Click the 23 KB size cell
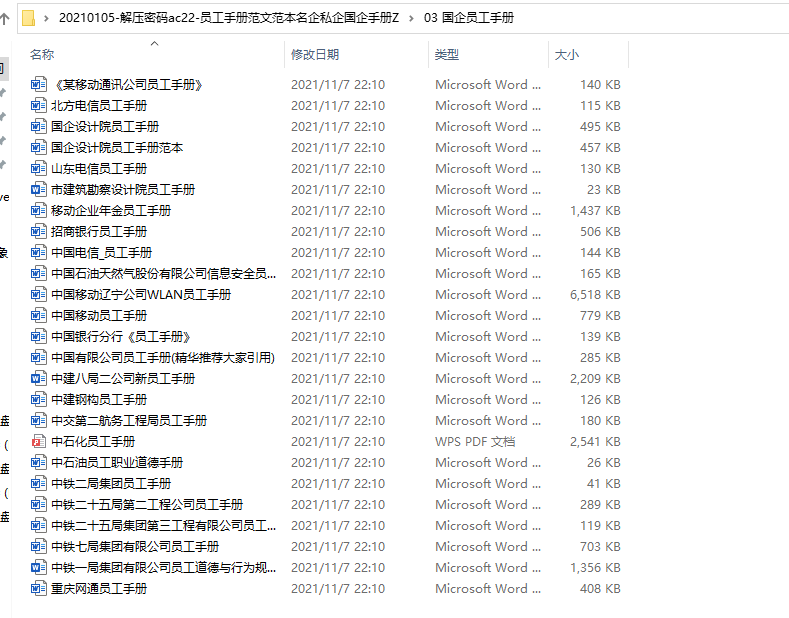The image size is (789, 618). (604, 189)
